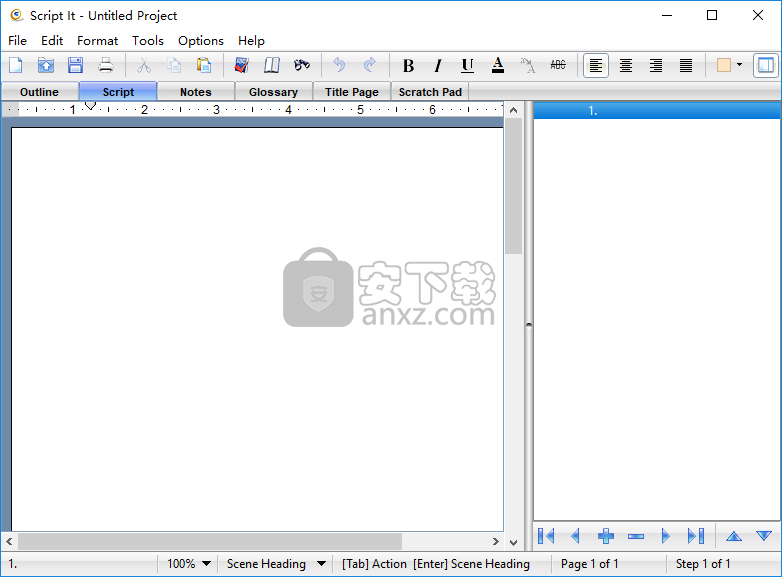Move the step down with triangle icon
This screenshot has width=782, height=577.
pyautogui.click(x=764, y=536)
